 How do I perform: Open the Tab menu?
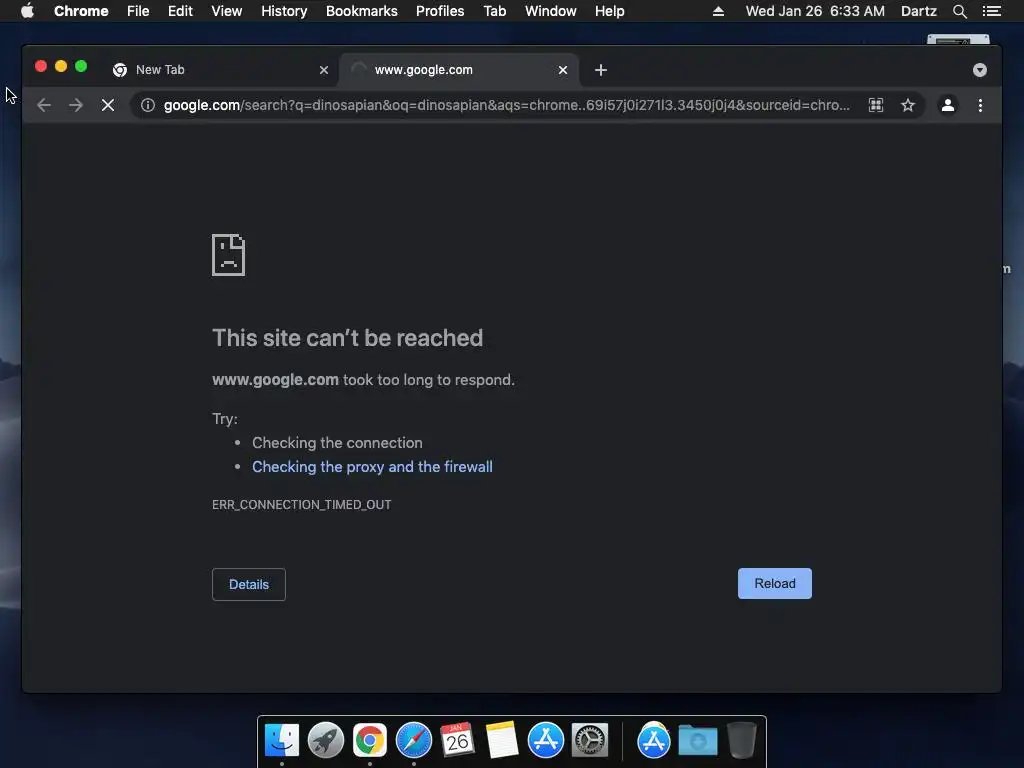(494, 11)
